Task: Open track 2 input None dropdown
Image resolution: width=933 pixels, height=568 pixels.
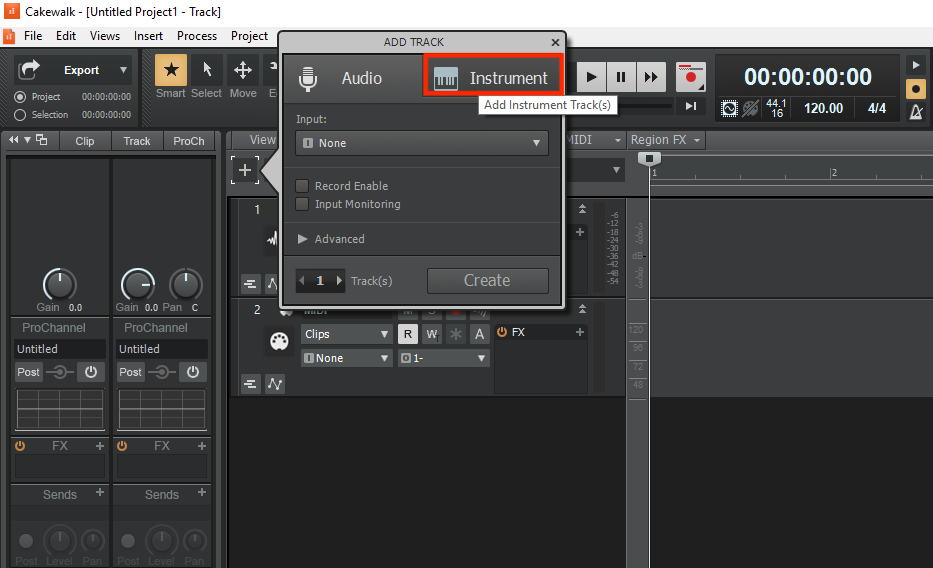Action: click(346, 358)
